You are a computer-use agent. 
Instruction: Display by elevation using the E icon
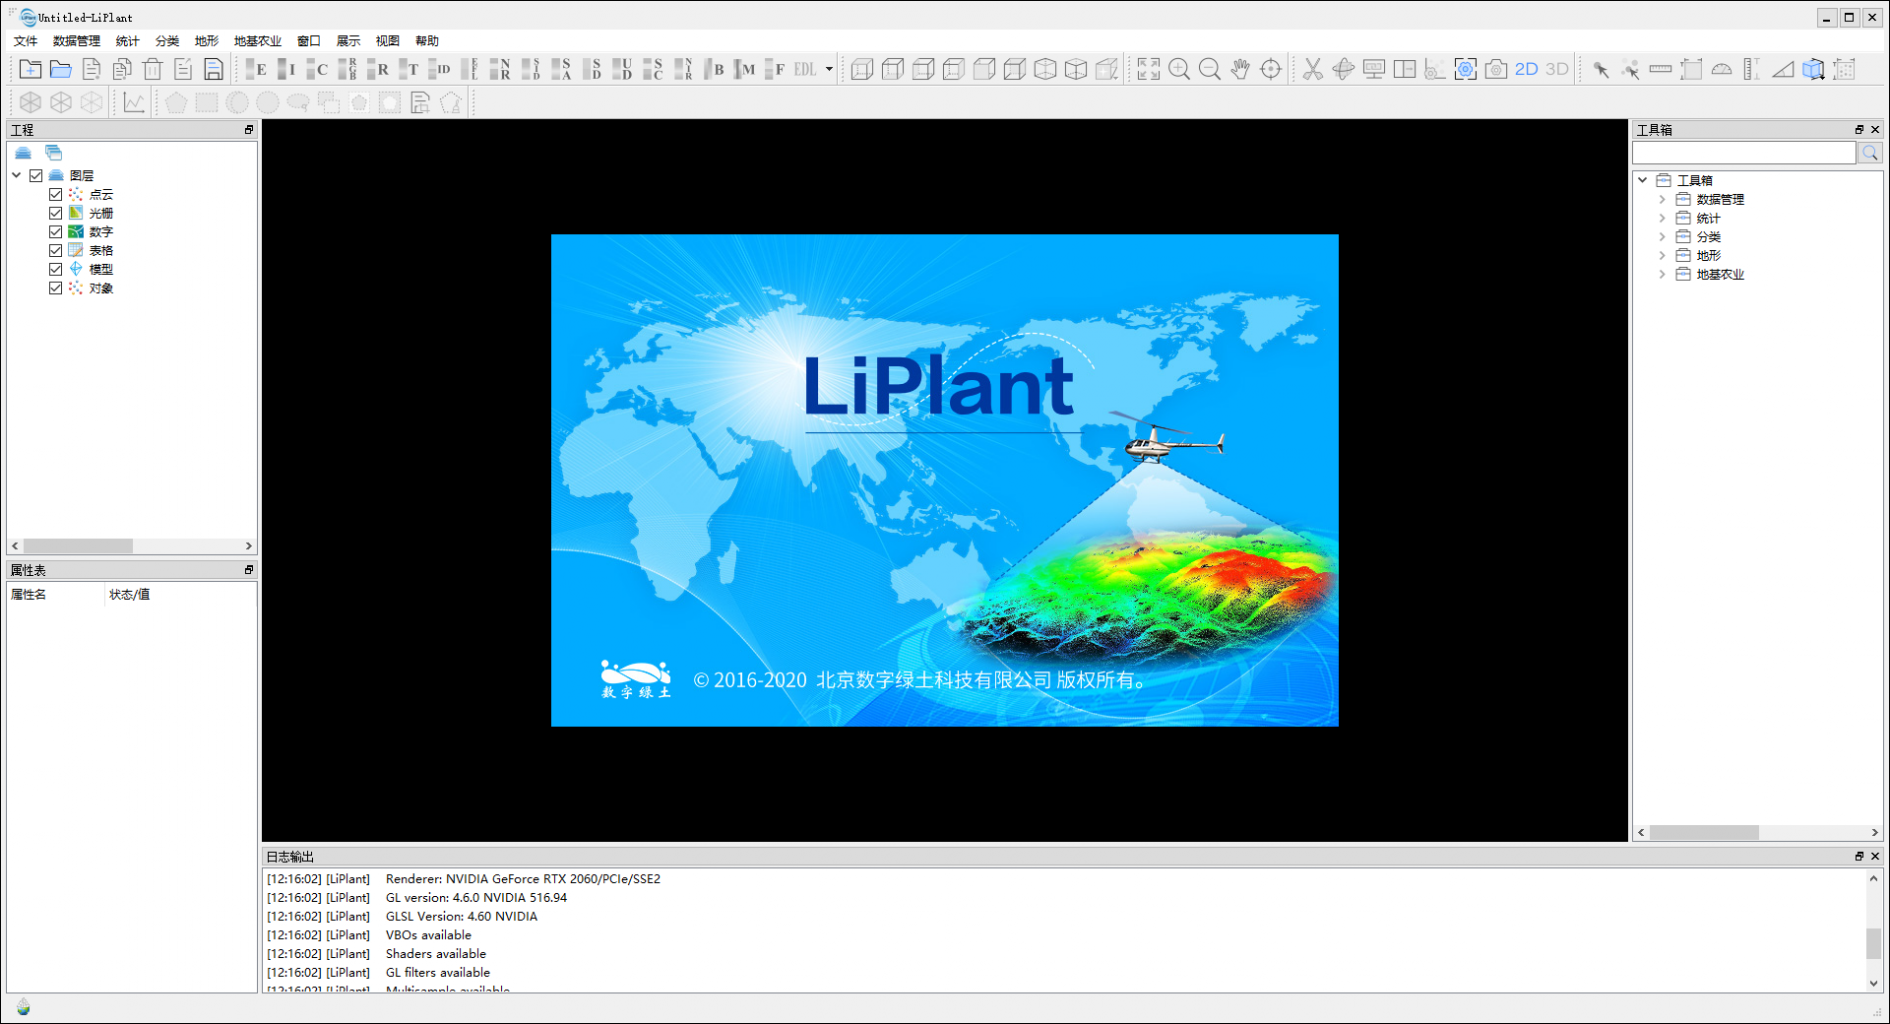(x=257, y=69)
